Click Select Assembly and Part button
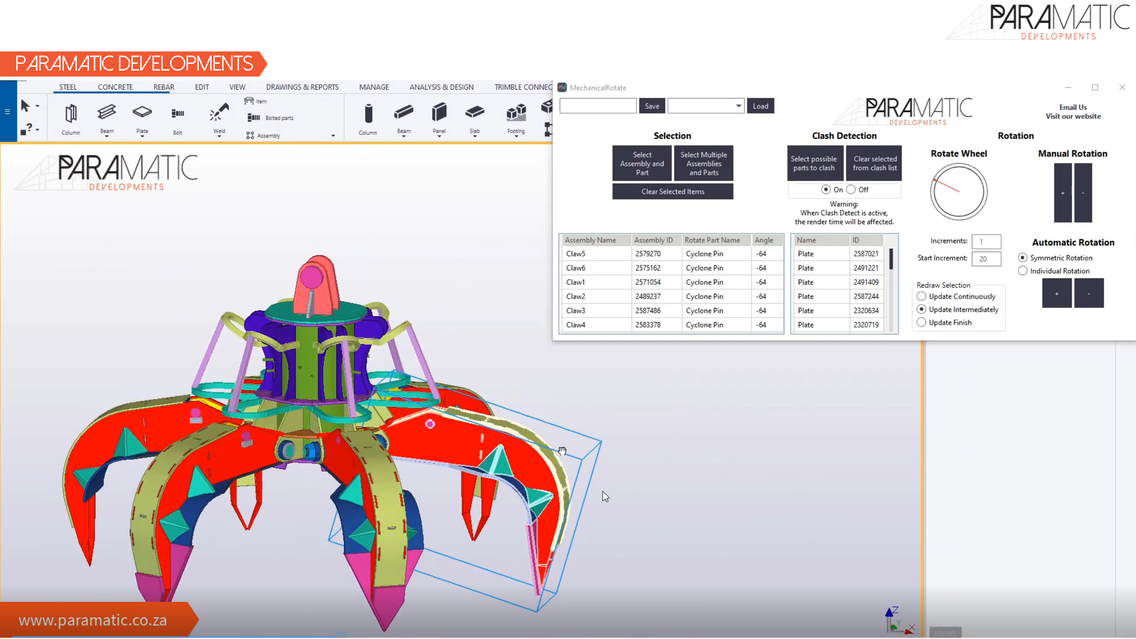 642,163
